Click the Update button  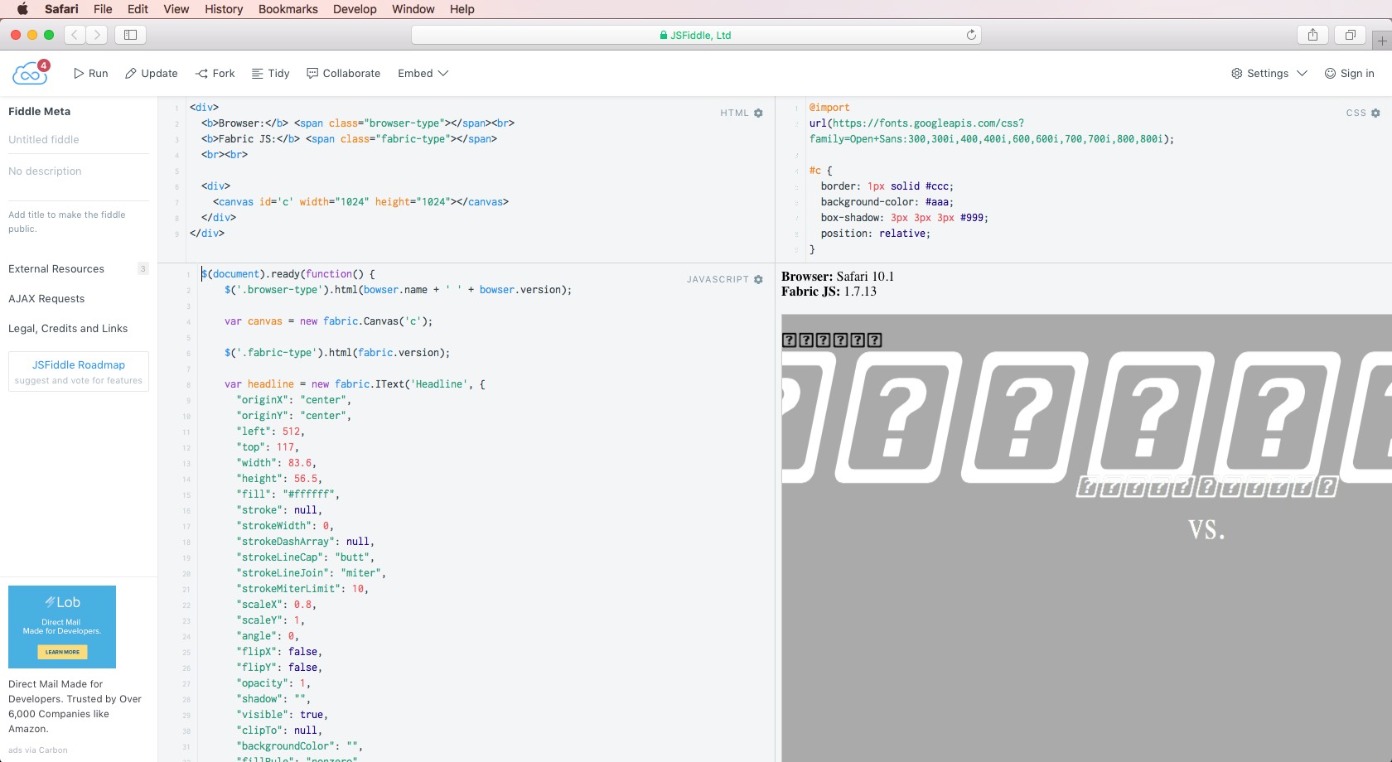151,73
